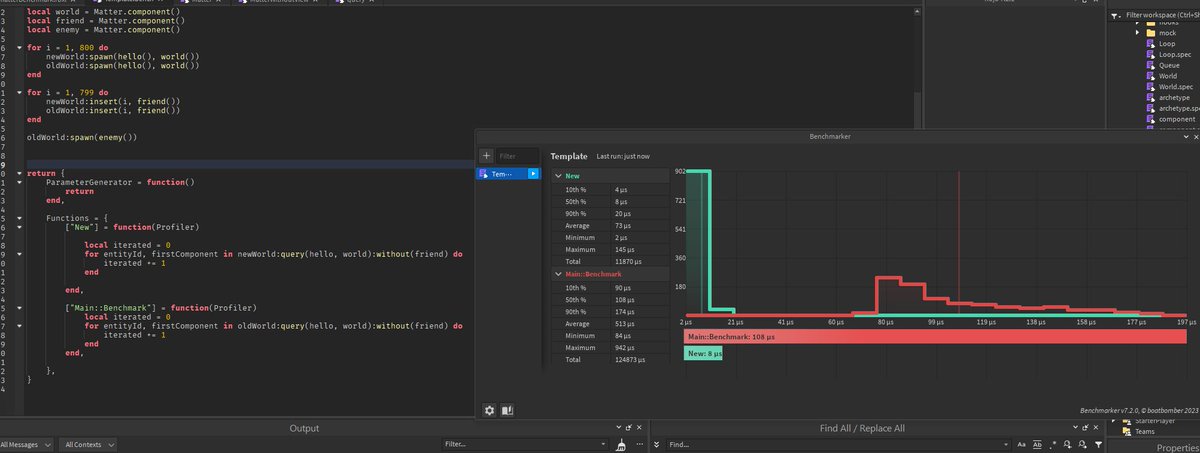Select the Tem… benchmark in the list
1200x453 pixels.
[x=509, y=174]
